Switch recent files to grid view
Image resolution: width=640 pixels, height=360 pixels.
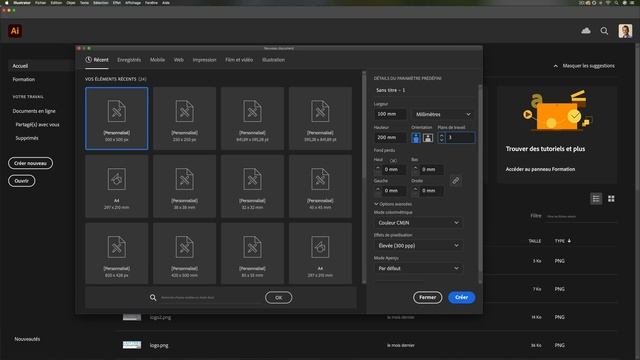[611, 199]
